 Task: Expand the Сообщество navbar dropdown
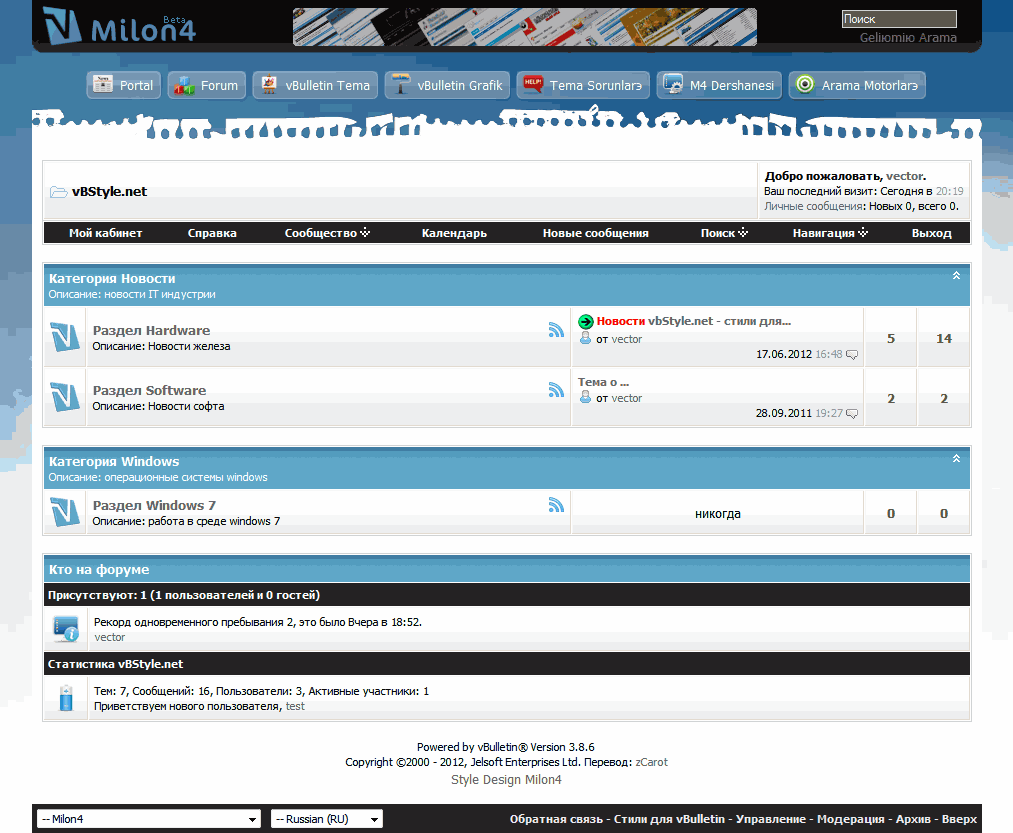click(x=327, y=233)
